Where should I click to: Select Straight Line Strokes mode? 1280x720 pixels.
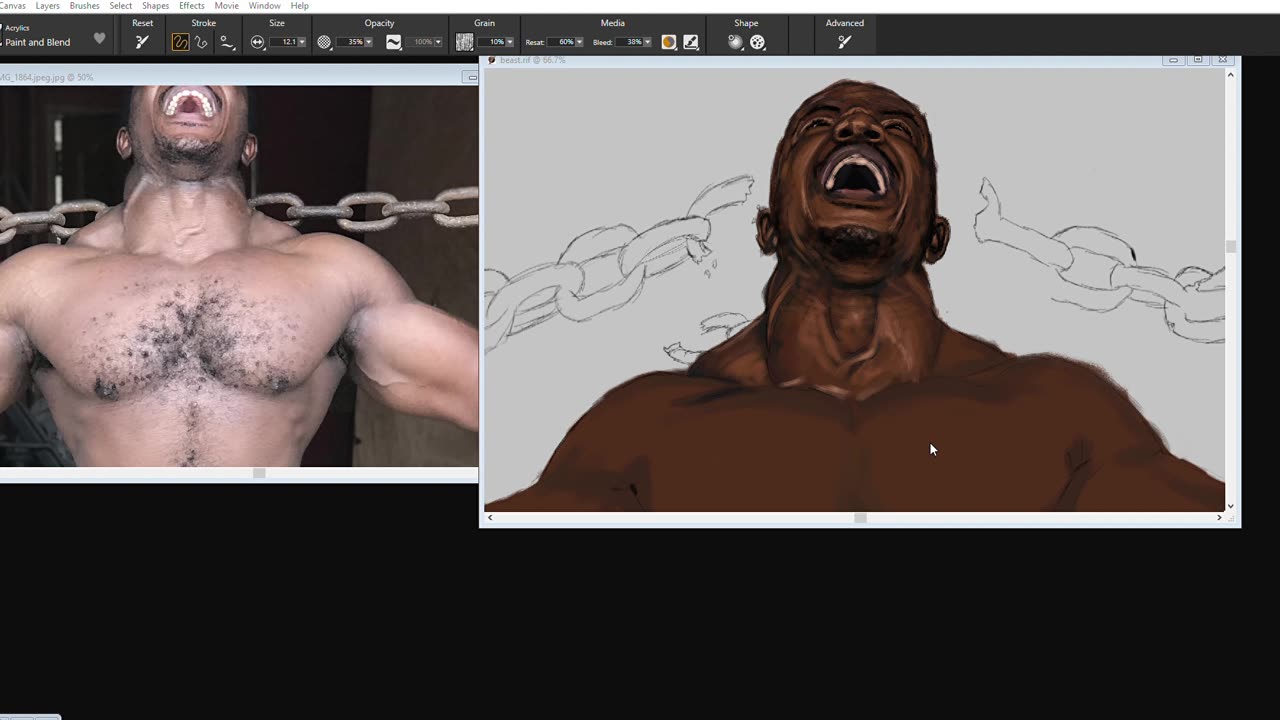point(202,42)
